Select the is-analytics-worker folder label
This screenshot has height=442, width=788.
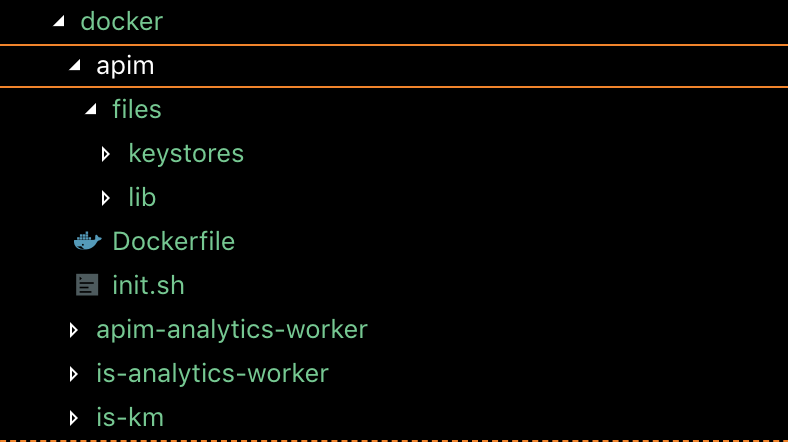coord(212,373)
